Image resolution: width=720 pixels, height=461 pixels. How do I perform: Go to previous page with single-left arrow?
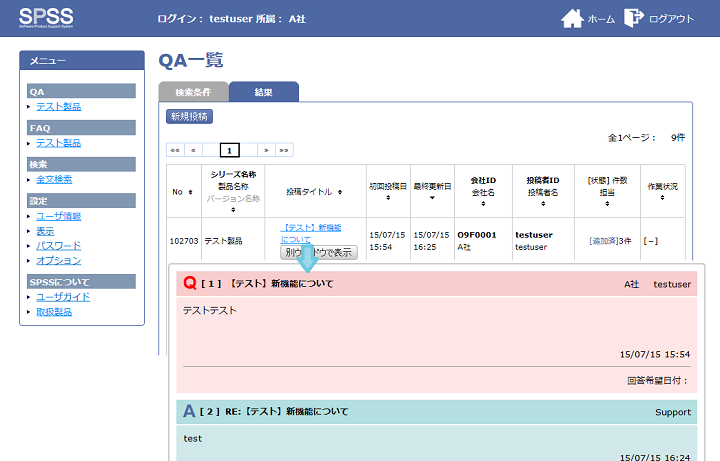(194, 150)
